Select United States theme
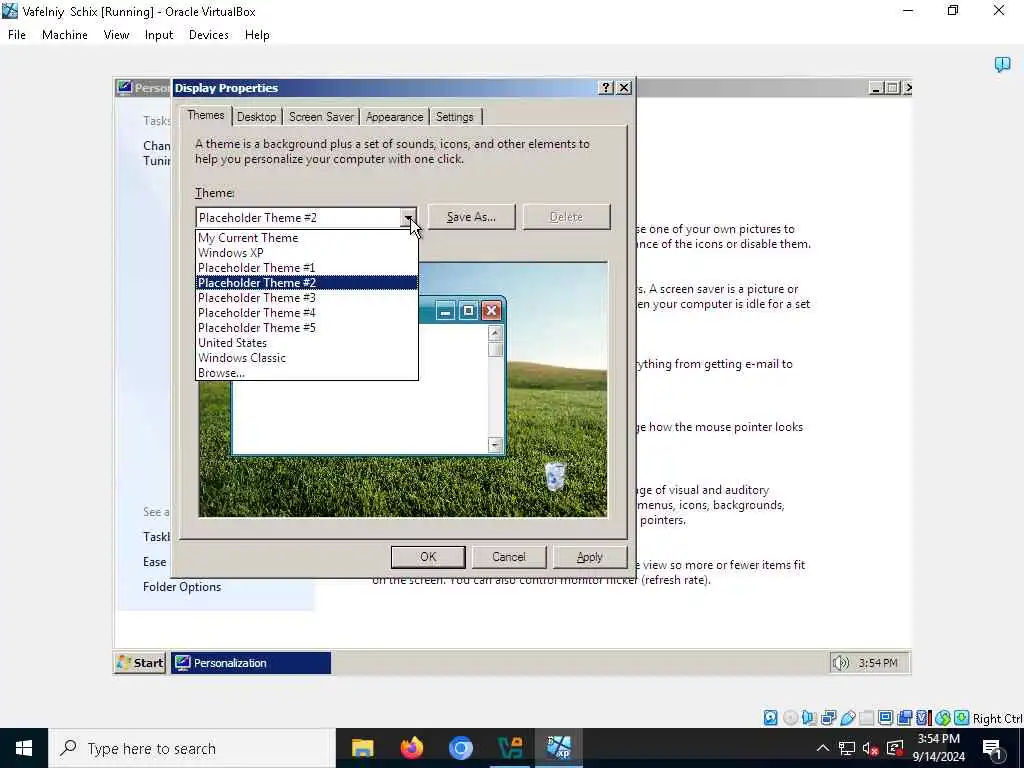 tap(306, 343)
